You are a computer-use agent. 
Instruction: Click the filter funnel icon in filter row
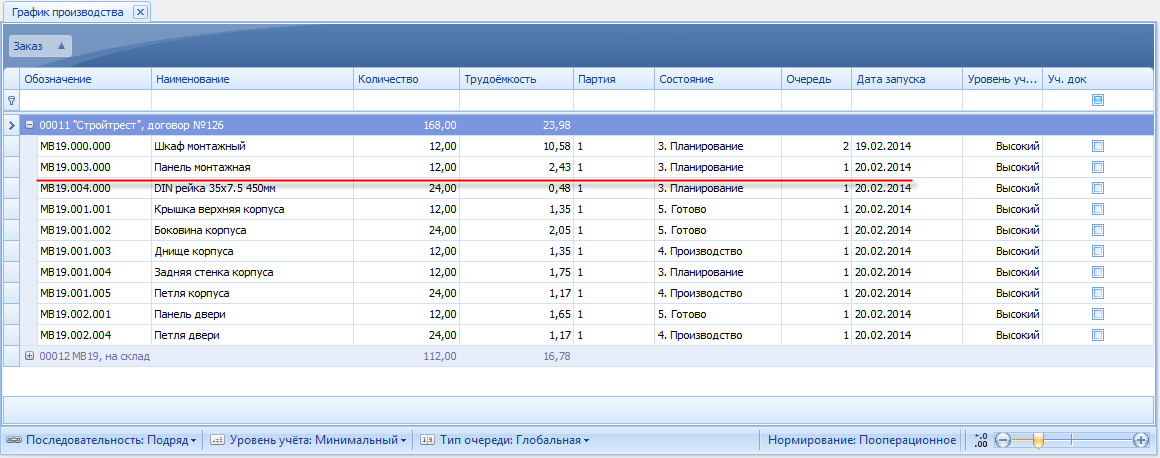tap(11, 100)
